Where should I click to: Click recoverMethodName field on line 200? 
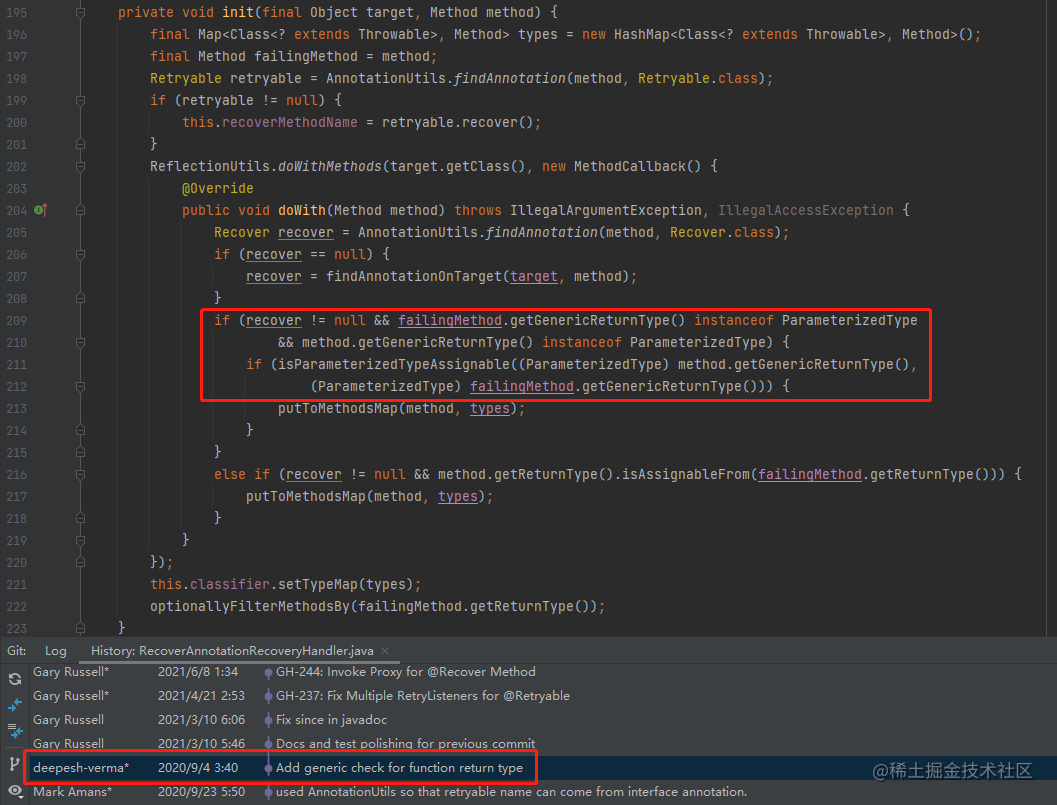[290, 122]
